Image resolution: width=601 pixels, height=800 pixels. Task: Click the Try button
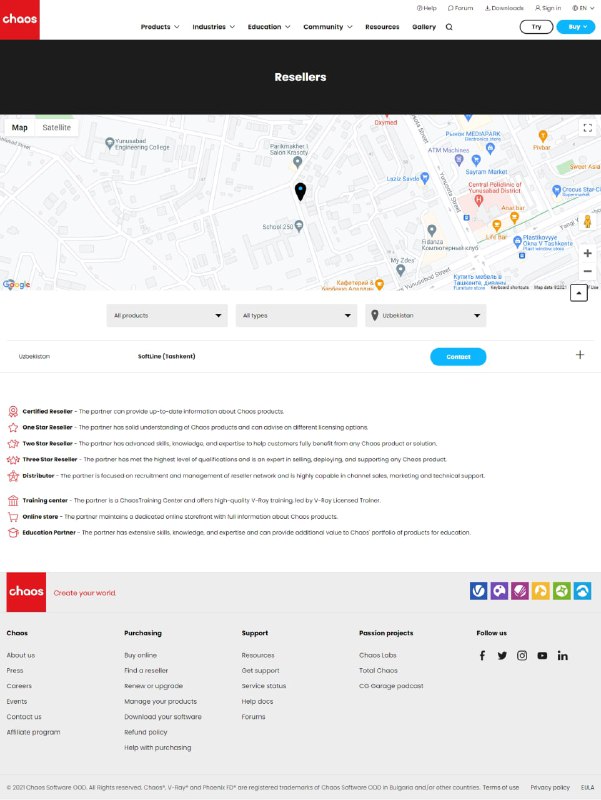[x=536, y=27]
